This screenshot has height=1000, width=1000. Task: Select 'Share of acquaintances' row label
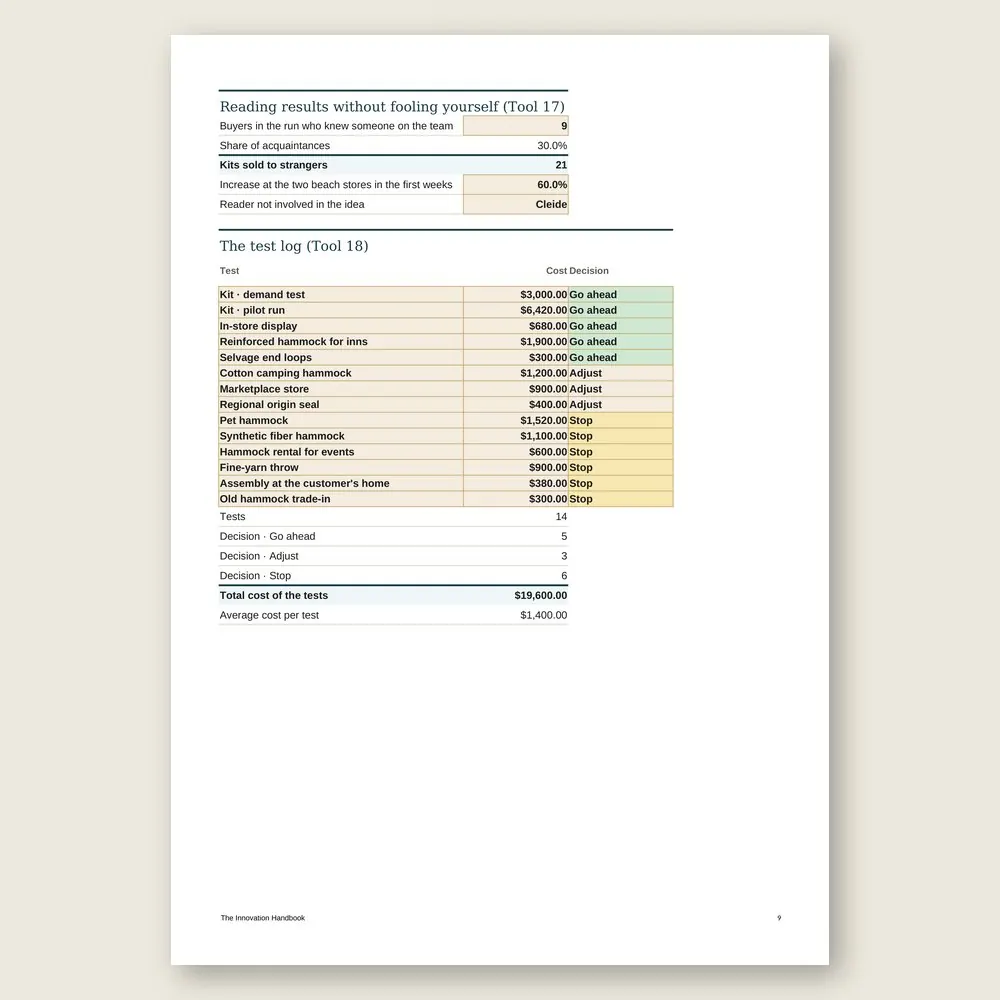tap(275, 145)
